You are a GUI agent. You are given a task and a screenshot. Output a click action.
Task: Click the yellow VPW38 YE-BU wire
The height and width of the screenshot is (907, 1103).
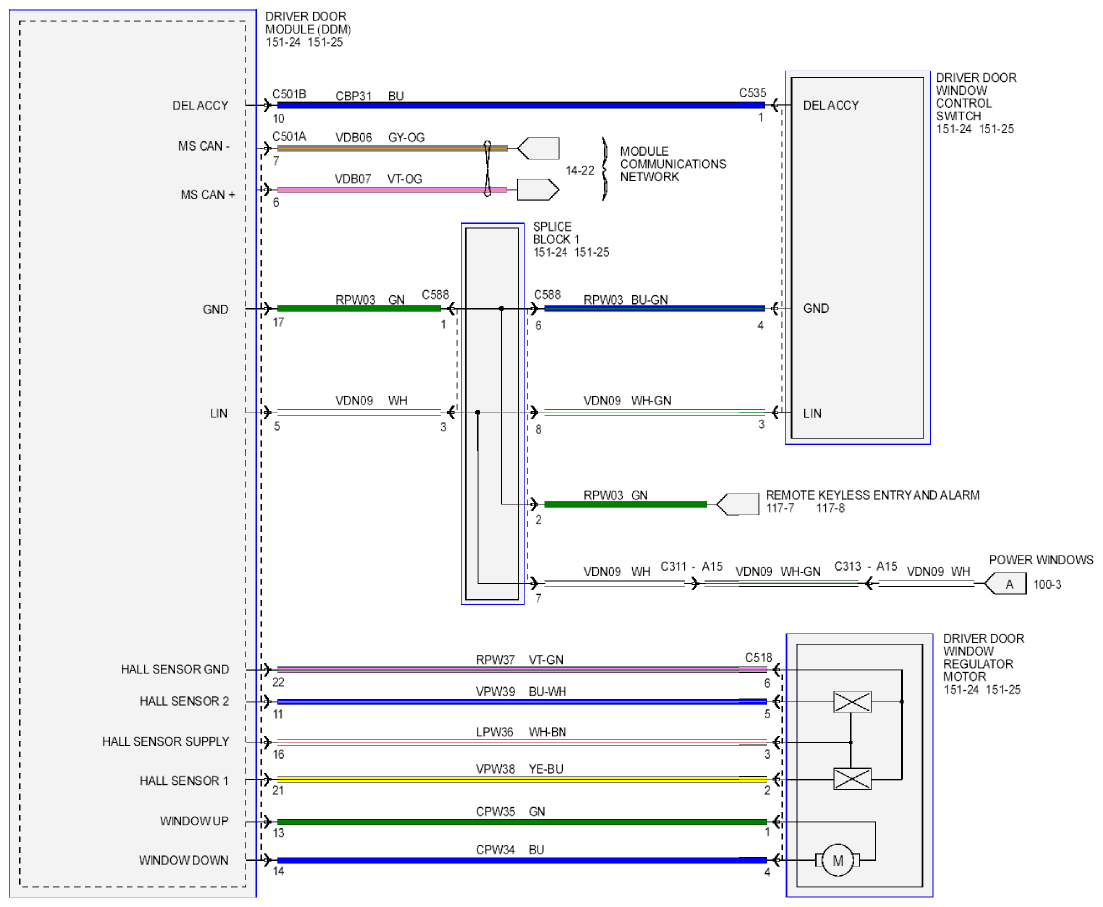522,780
